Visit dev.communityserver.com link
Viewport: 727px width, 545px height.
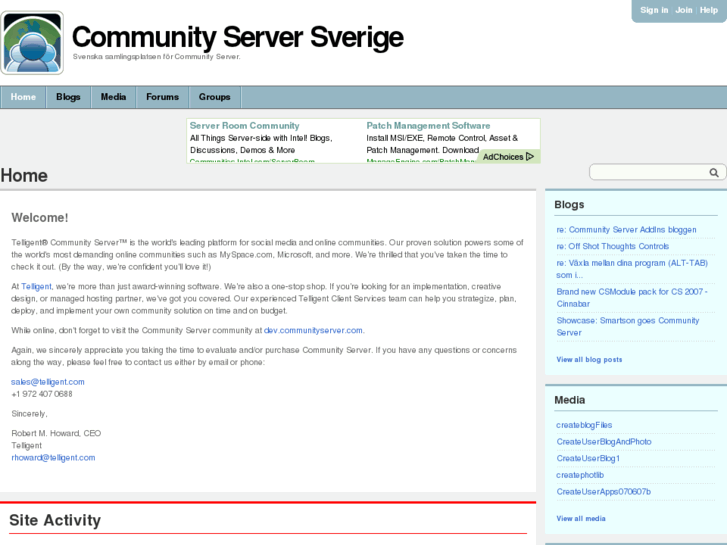(x=313, y=330)
